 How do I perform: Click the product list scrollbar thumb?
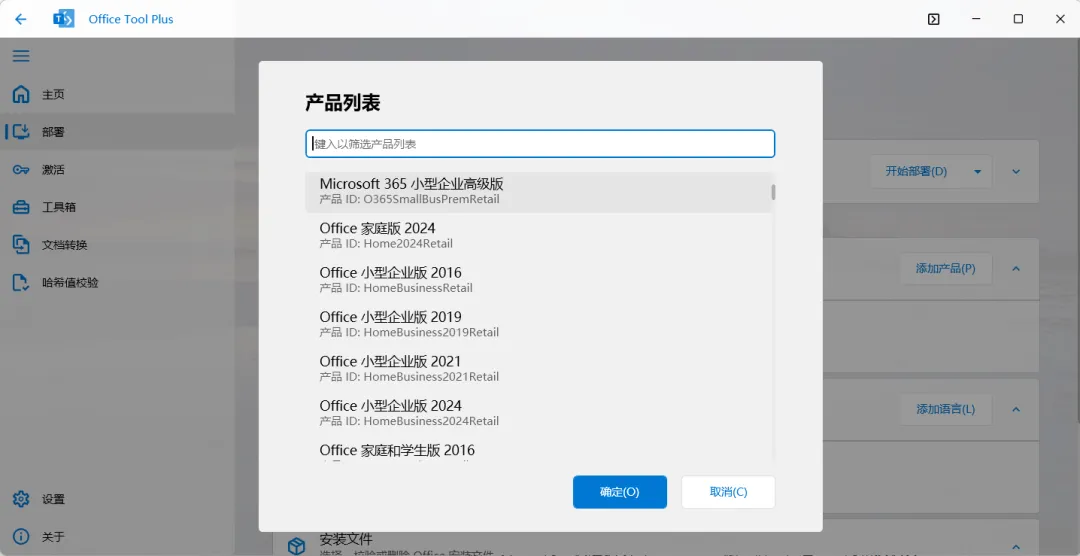773,192
